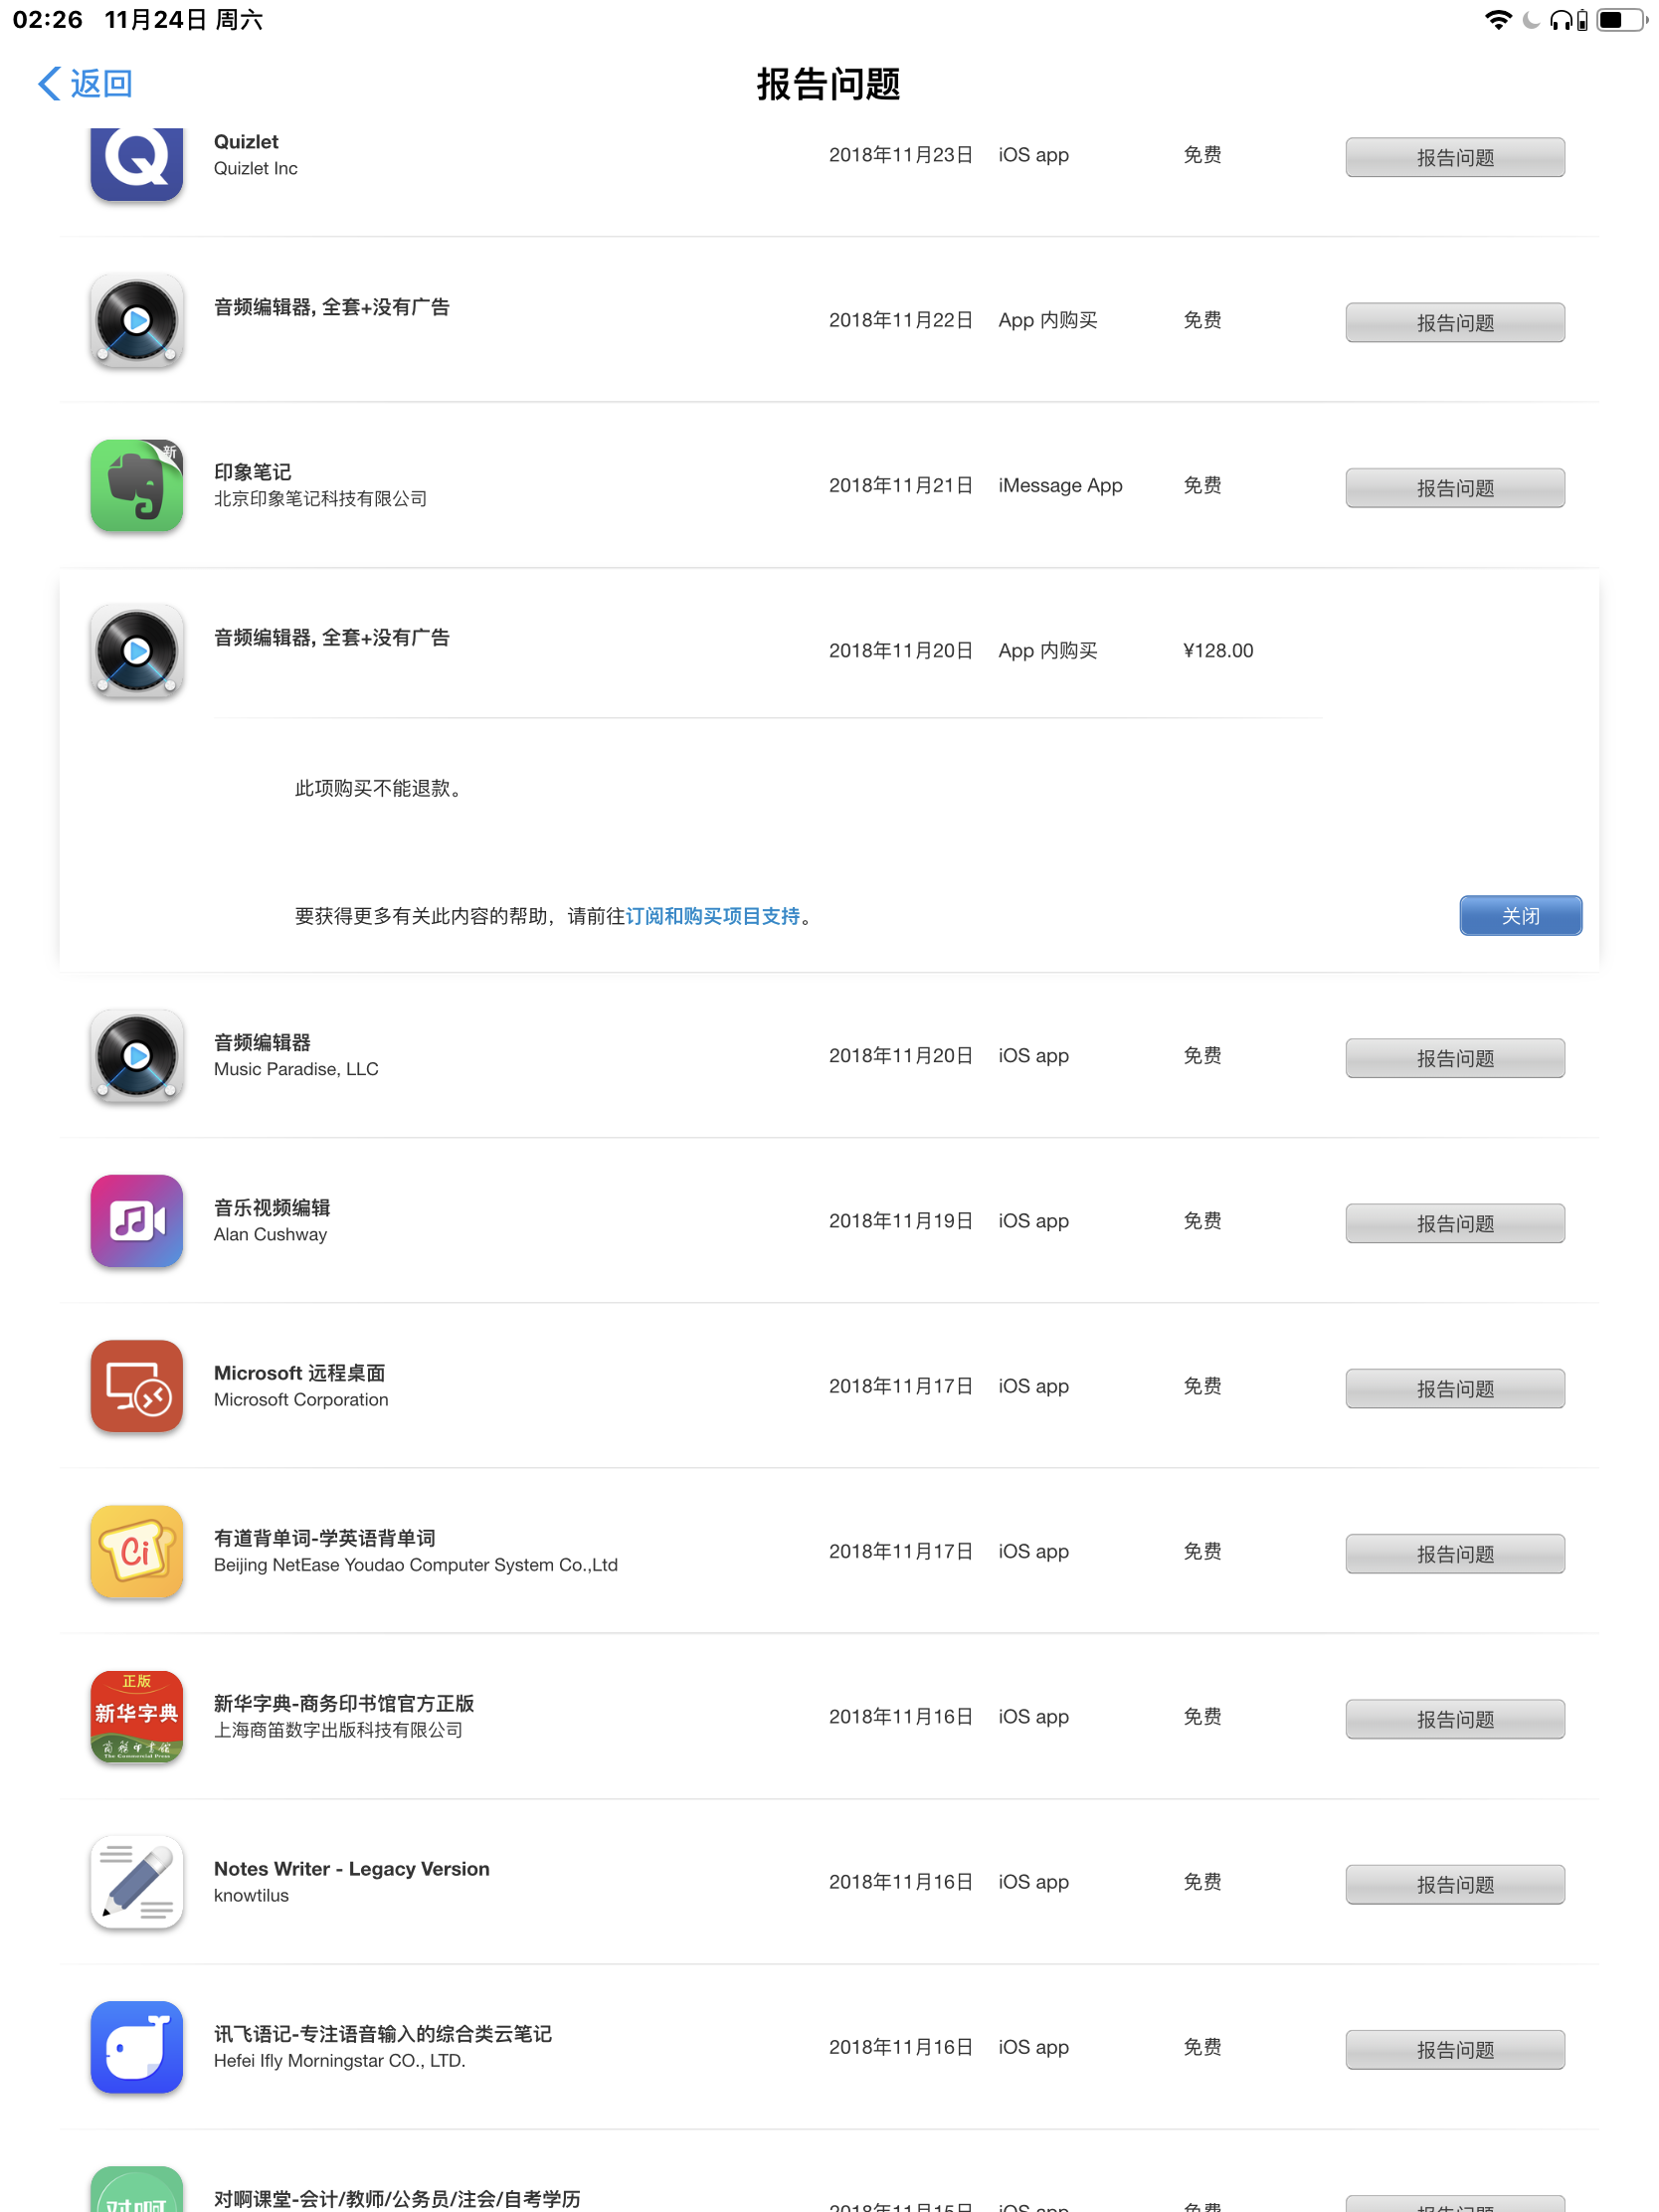This screenshot has width=1659, height=2212.
Task: Go back using the 返回 button
Action: (x=86, y=83)
